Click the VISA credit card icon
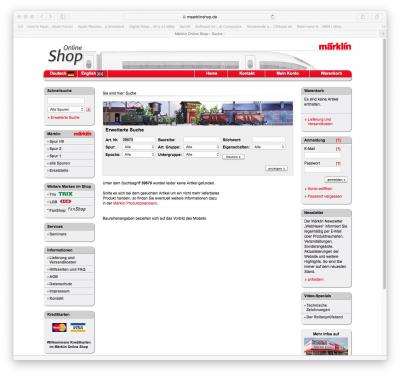The width and height of the screenshot is (400, 376). [x=78, y=328]
